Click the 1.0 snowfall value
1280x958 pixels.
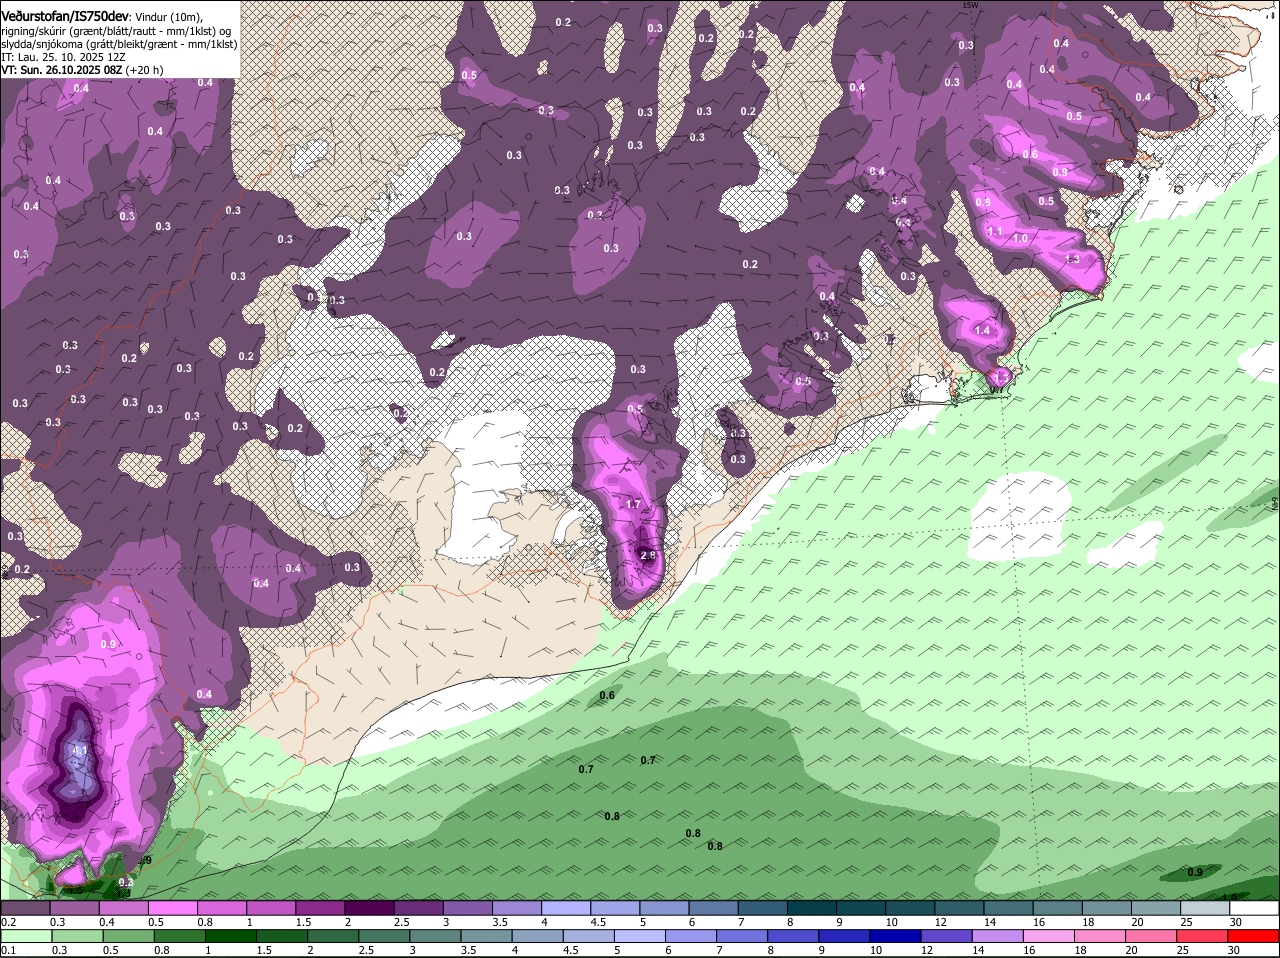(1020, 239)
